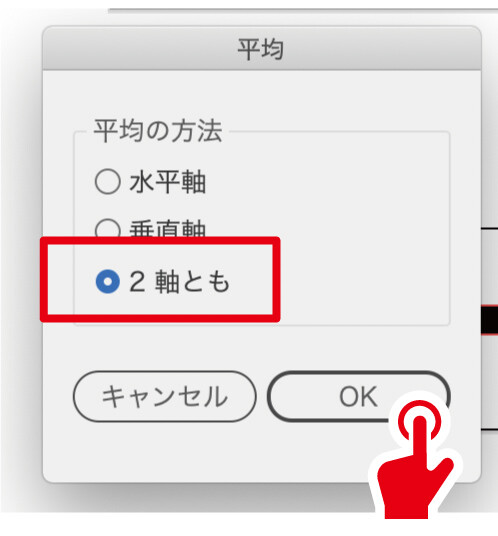This screenshot has width=498, height=536.
Task: Click the 平均の方法 group heading
Action: coord(158,131)
